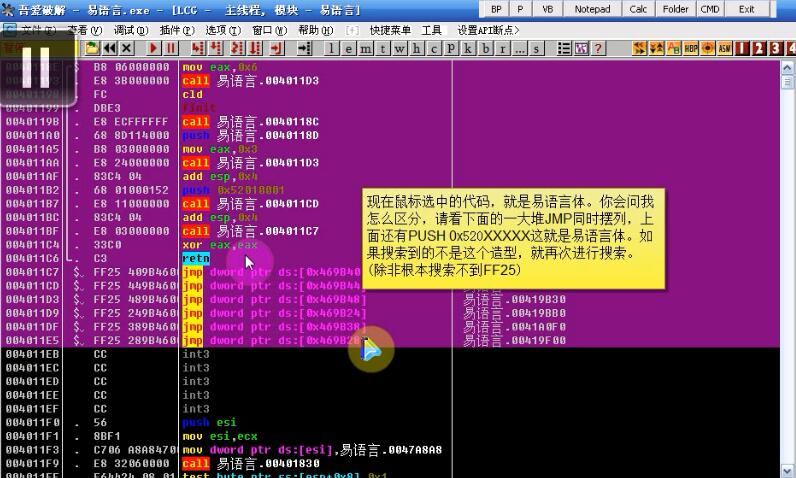Click the red question mark help icon
Screen dimensions: 796x478
coord(599,48)
